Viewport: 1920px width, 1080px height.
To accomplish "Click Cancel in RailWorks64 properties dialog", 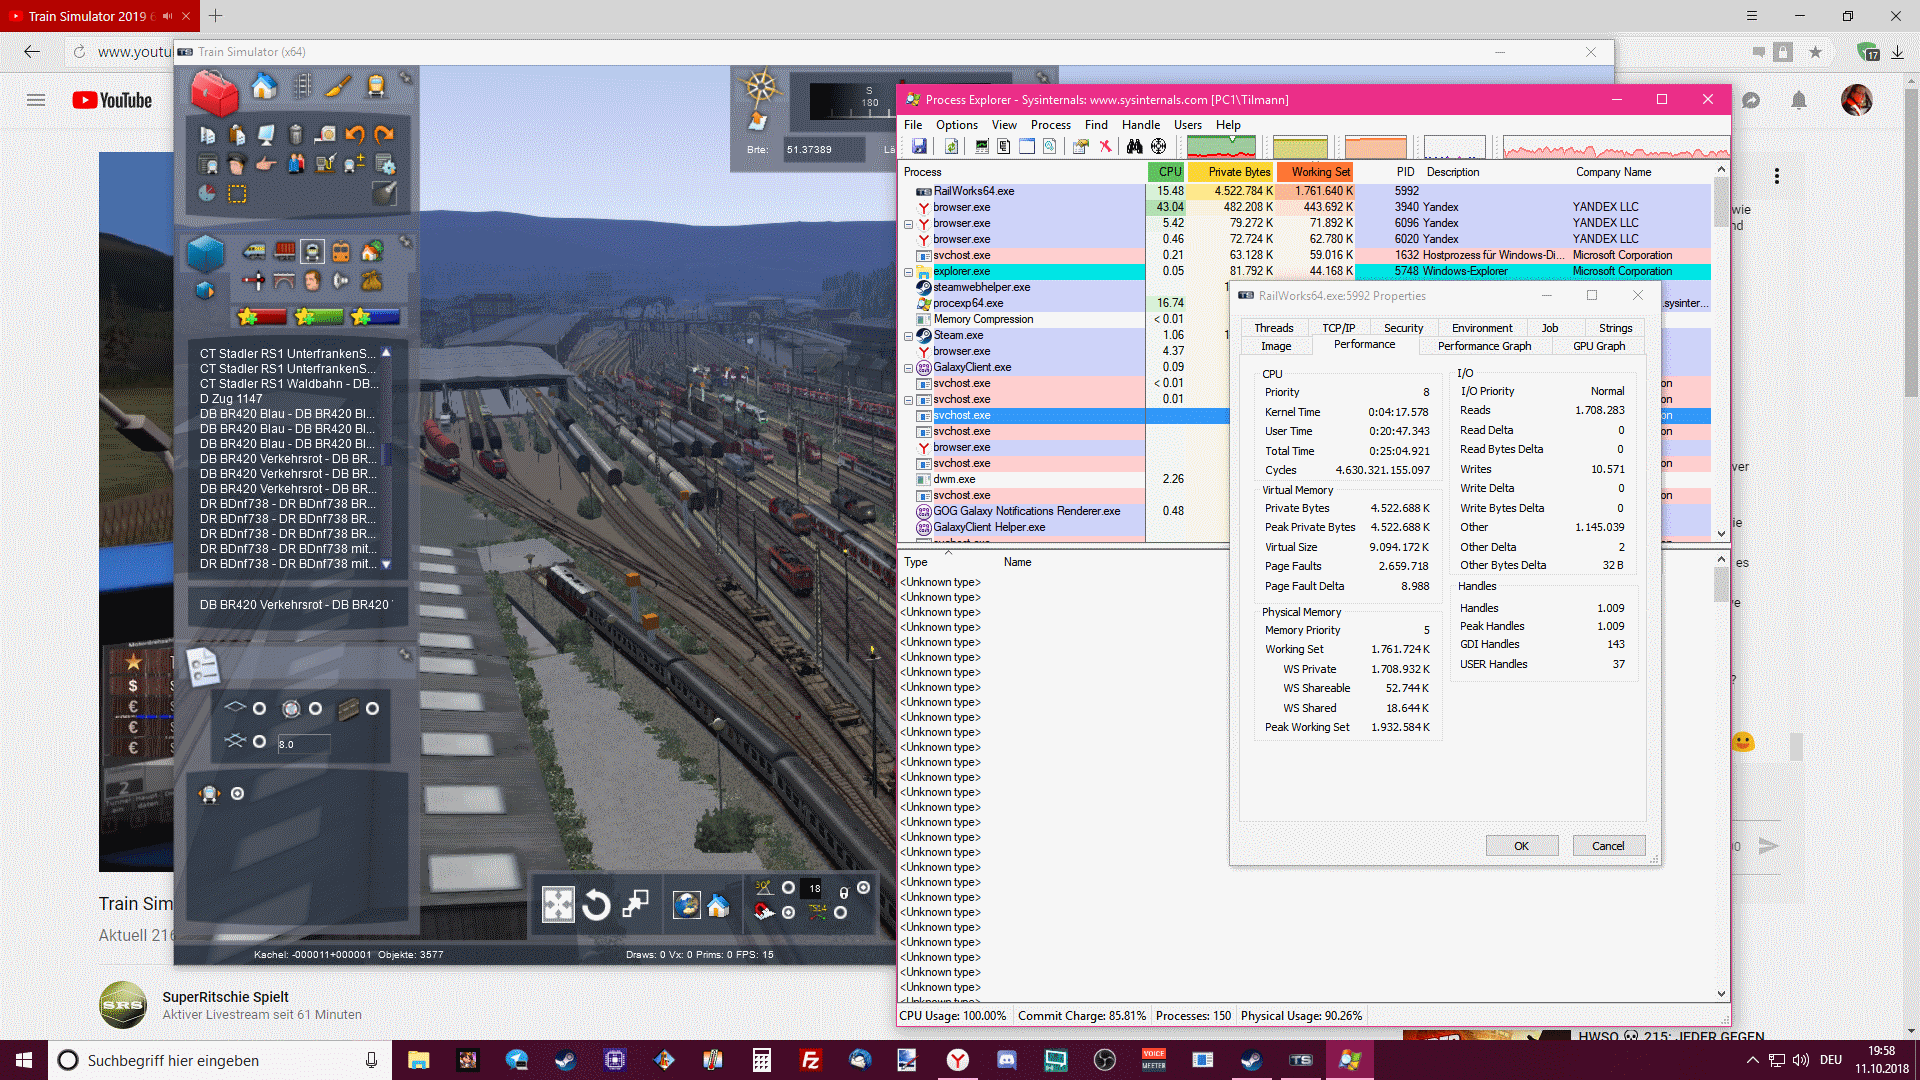I will 1608,846.
